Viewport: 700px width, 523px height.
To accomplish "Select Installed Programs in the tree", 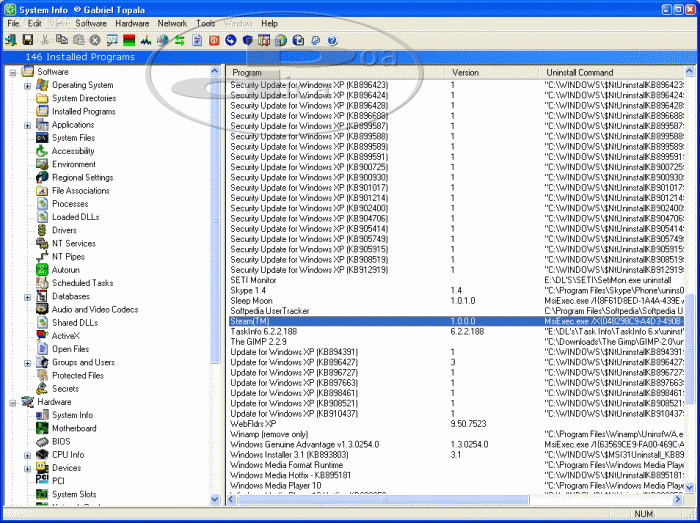I will tap(83, 112).
